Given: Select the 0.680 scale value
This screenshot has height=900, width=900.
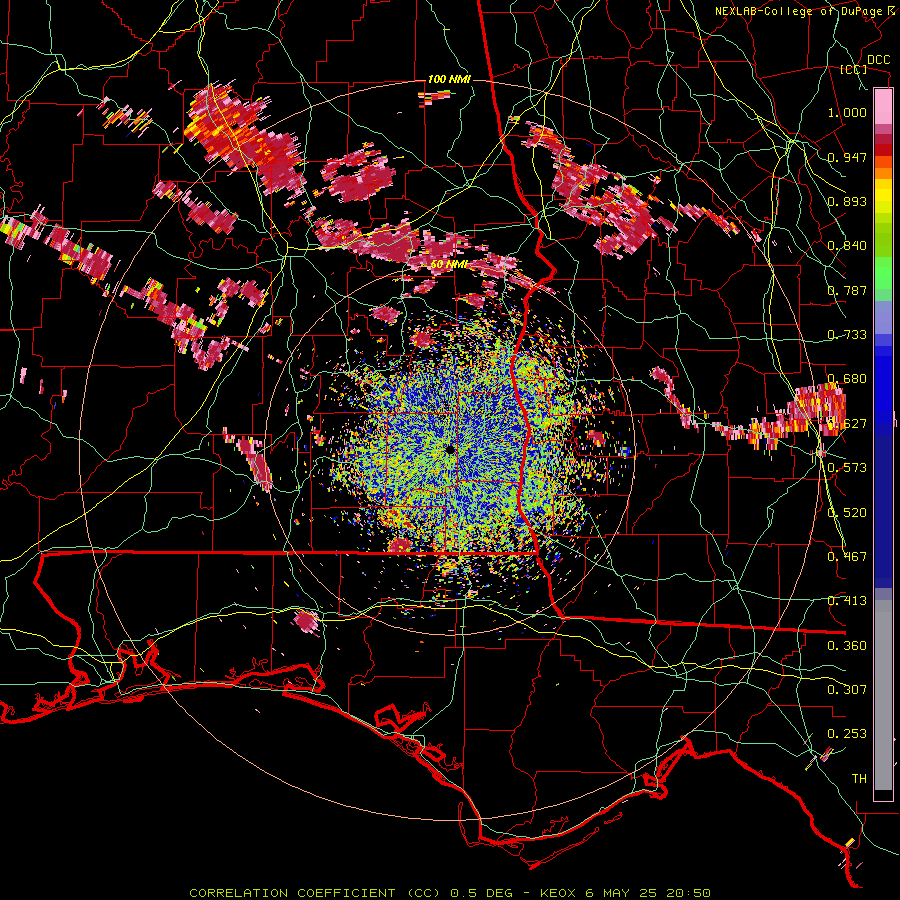Looking at the screenshot, I should tap(847, 378).
